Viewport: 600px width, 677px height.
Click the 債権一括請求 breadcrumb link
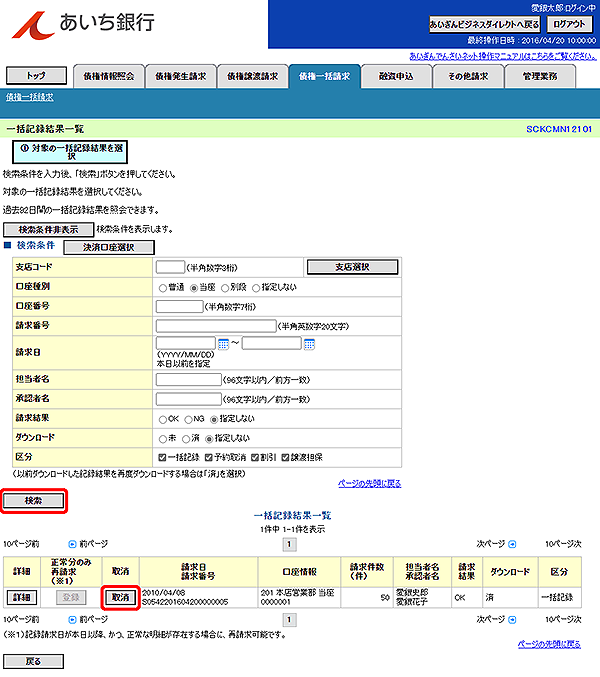click(30, 97)
